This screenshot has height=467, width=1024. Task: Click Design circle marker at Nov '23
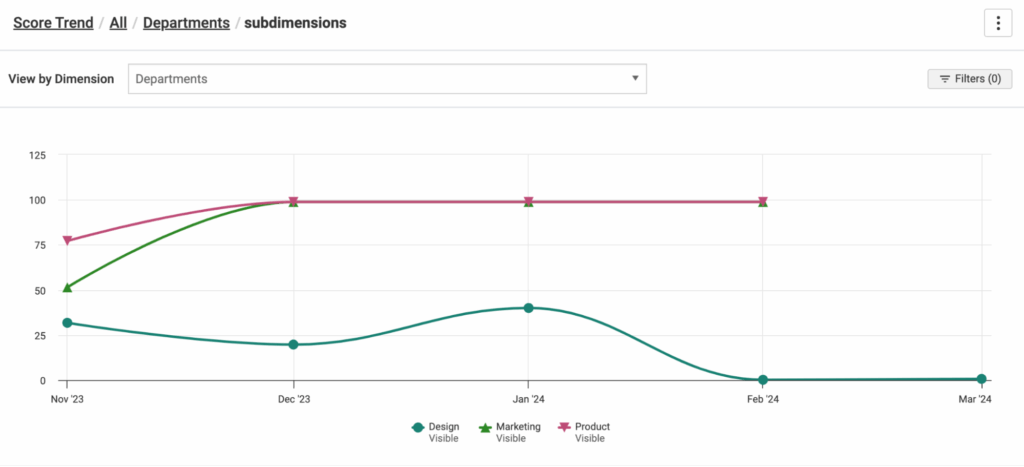(x=67, y=323)
